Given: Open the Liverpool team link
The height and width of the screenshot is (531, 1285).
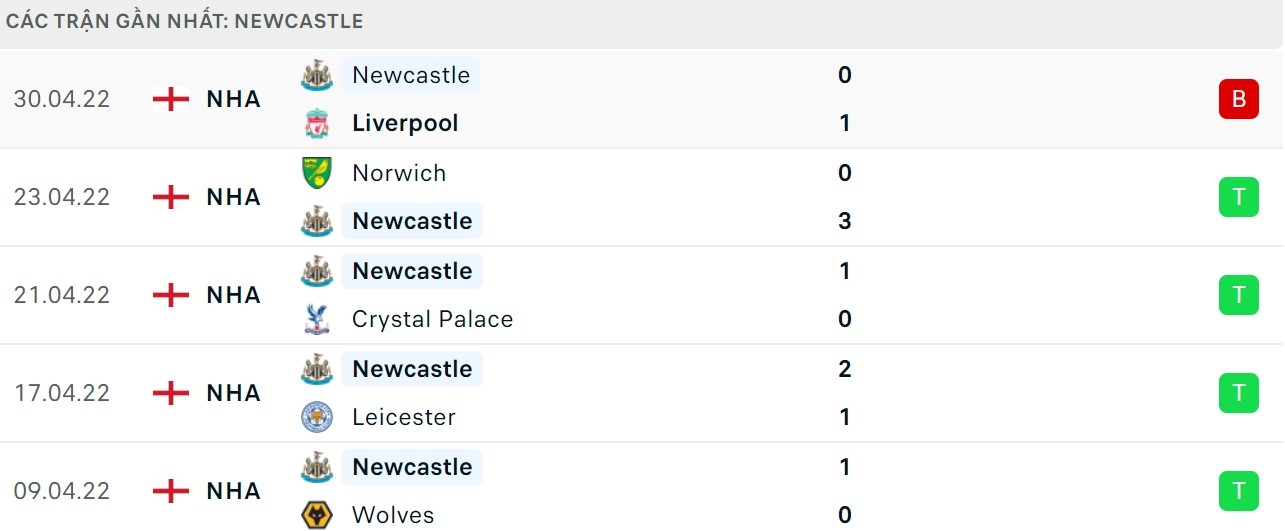Looking at the screenshot, I should [x=405, y=124].
